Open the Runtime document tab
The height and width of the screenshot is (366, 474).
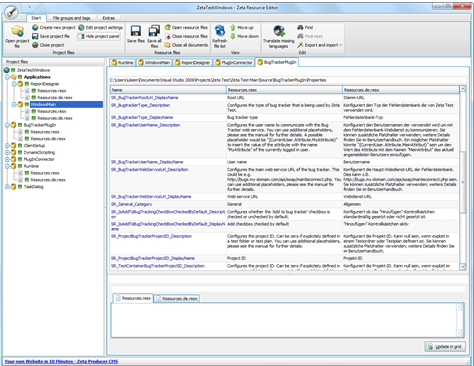click(x=122, y=62)
